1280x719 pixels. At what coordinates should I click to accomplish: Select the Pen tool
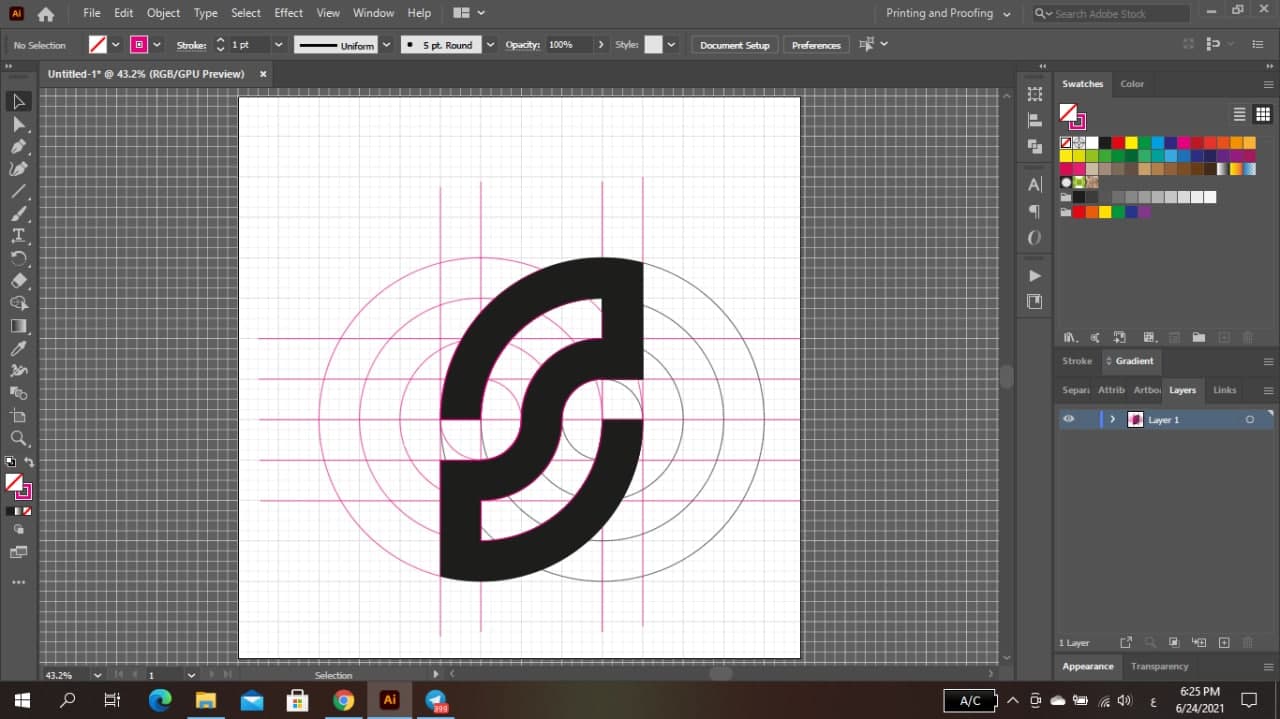(18, 147)
